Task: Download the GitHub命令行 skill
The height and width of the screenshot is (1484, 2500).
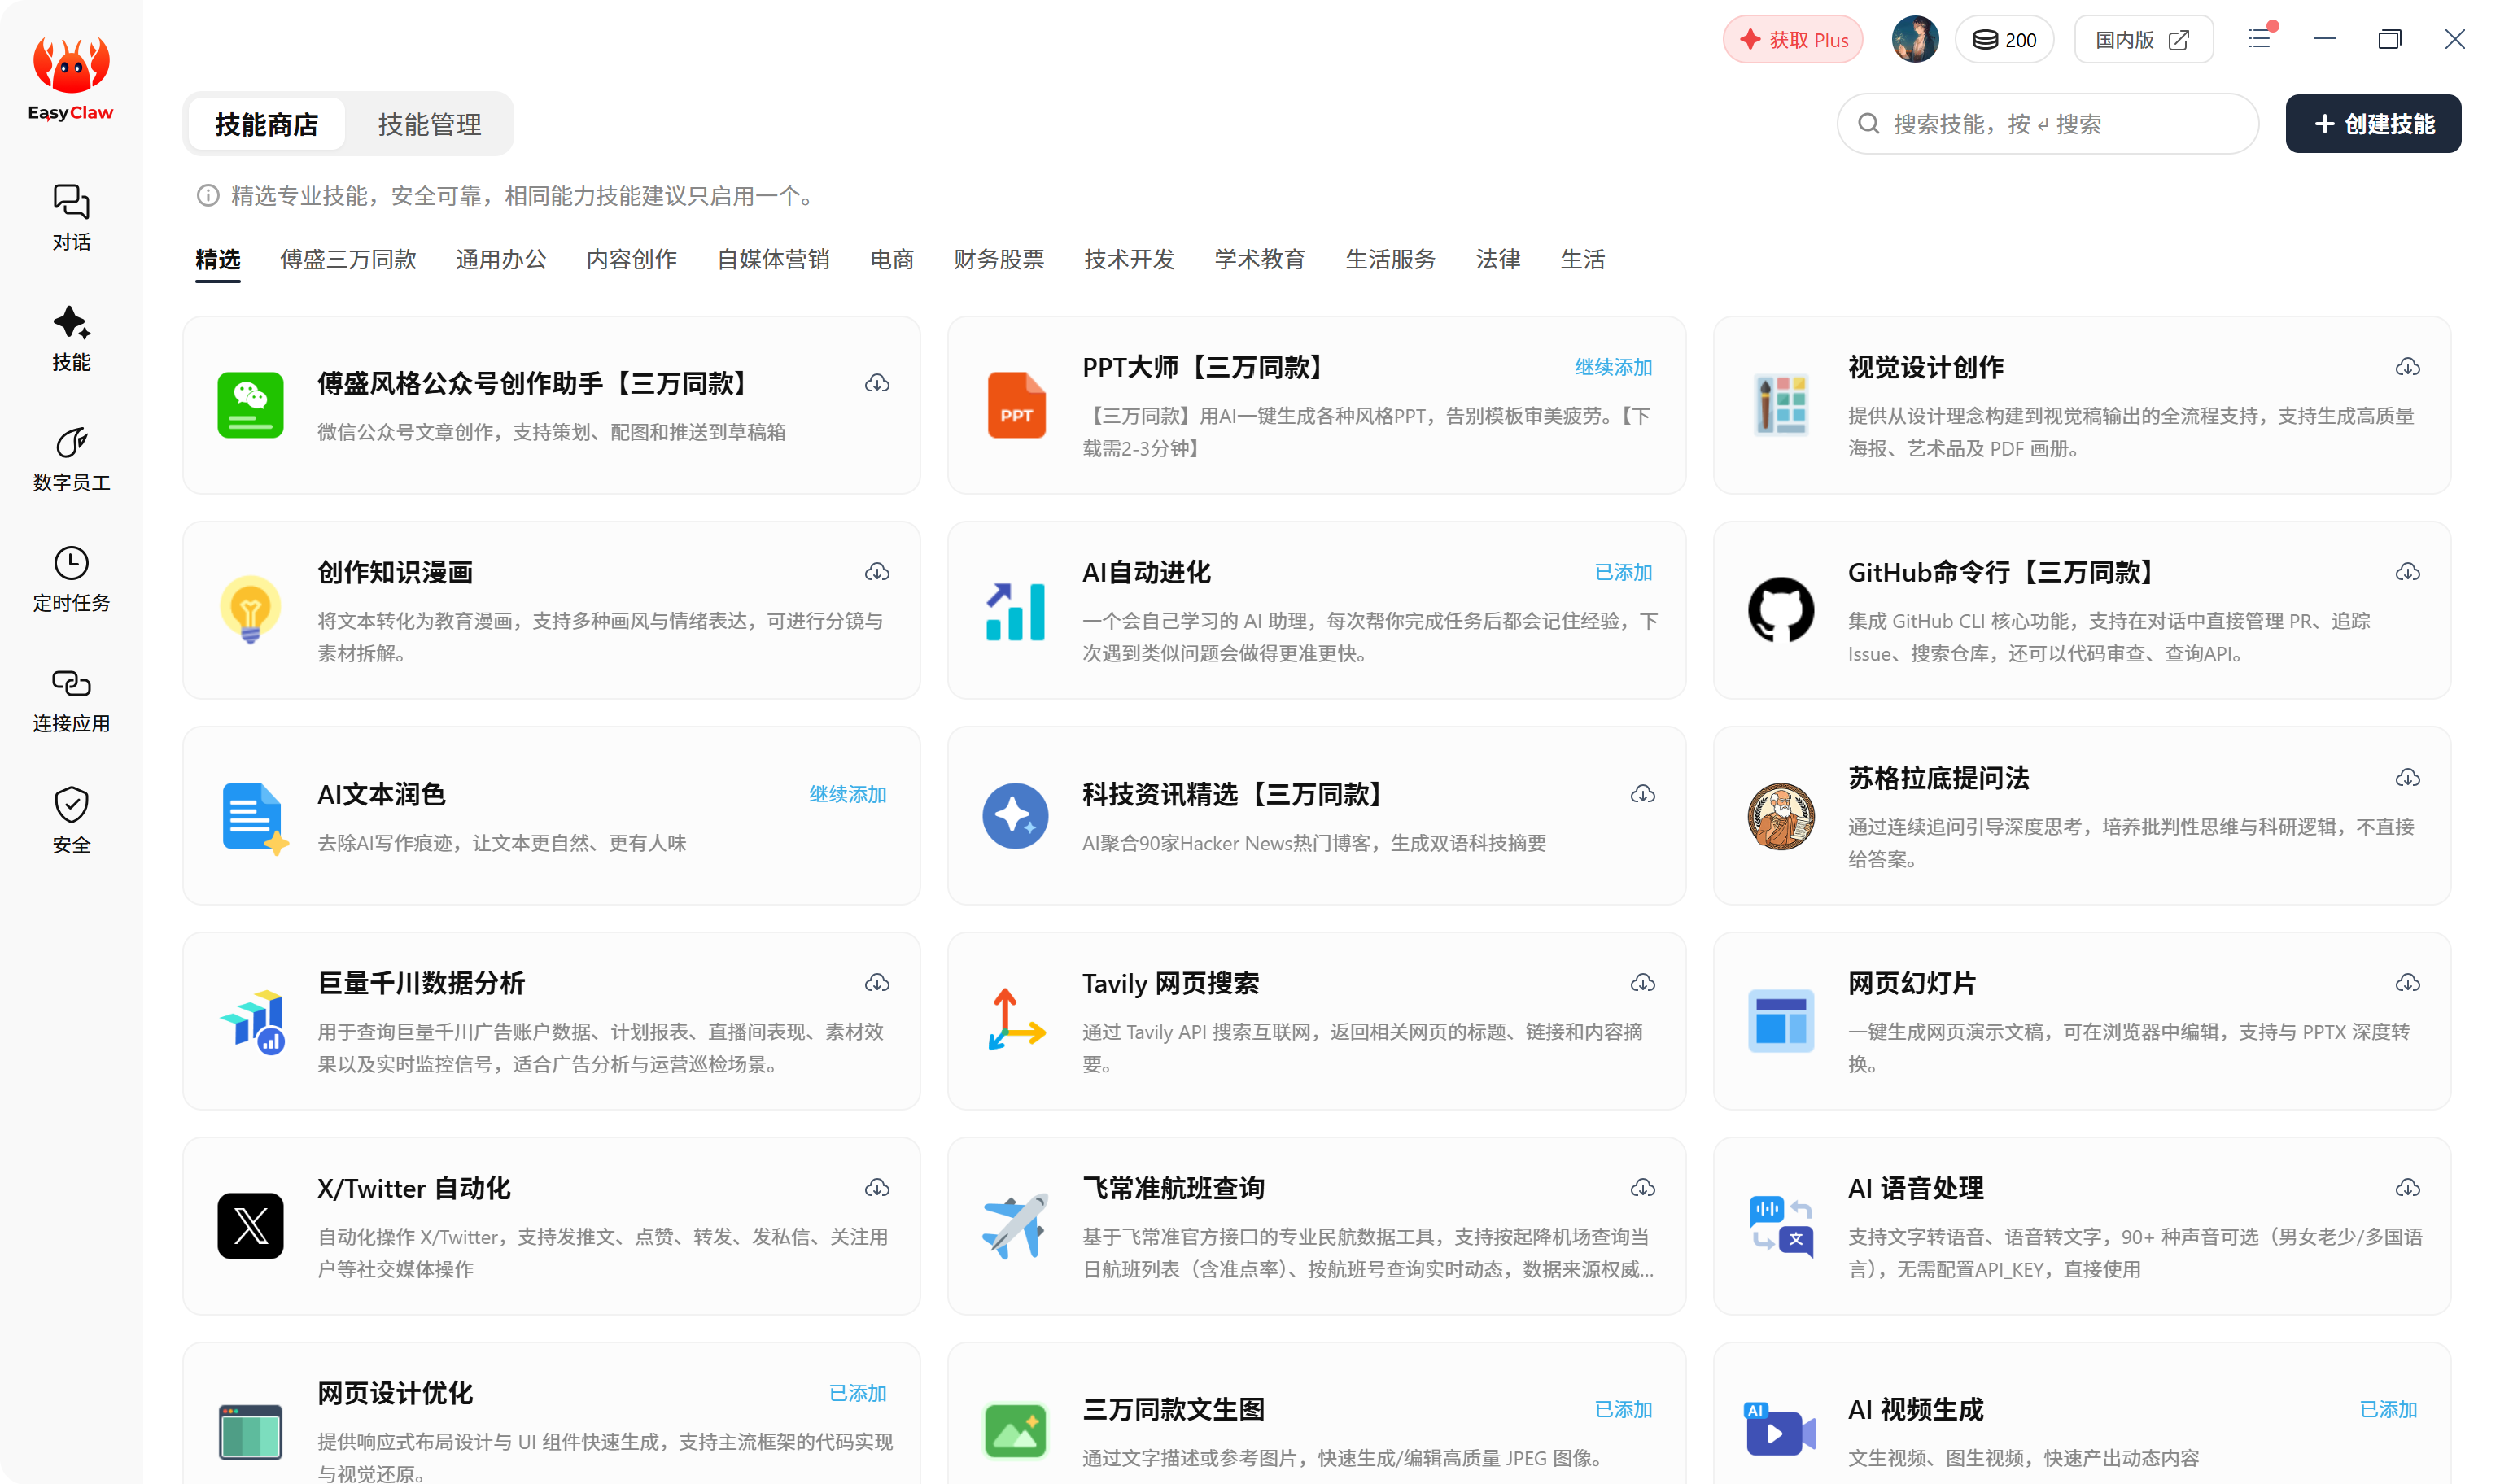Action: pos(2407,572)
